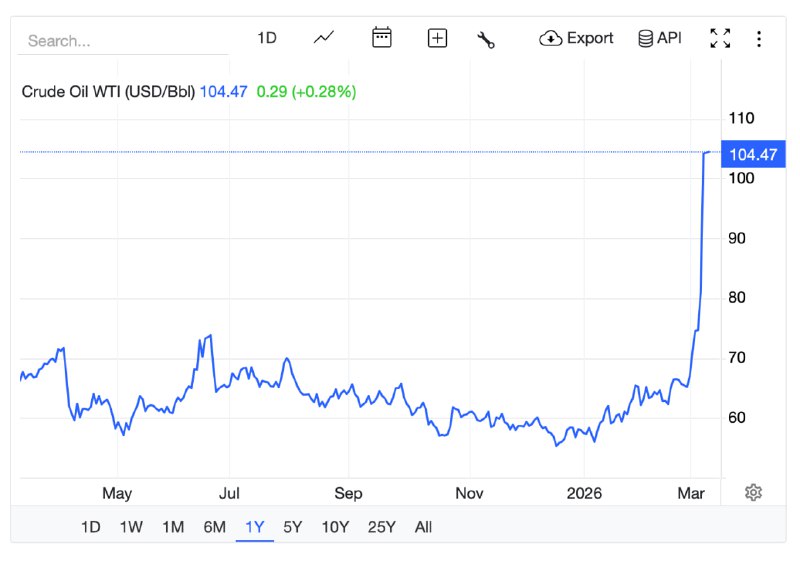Open the chart type line icon
800x561 pixels.
point(323,38)
